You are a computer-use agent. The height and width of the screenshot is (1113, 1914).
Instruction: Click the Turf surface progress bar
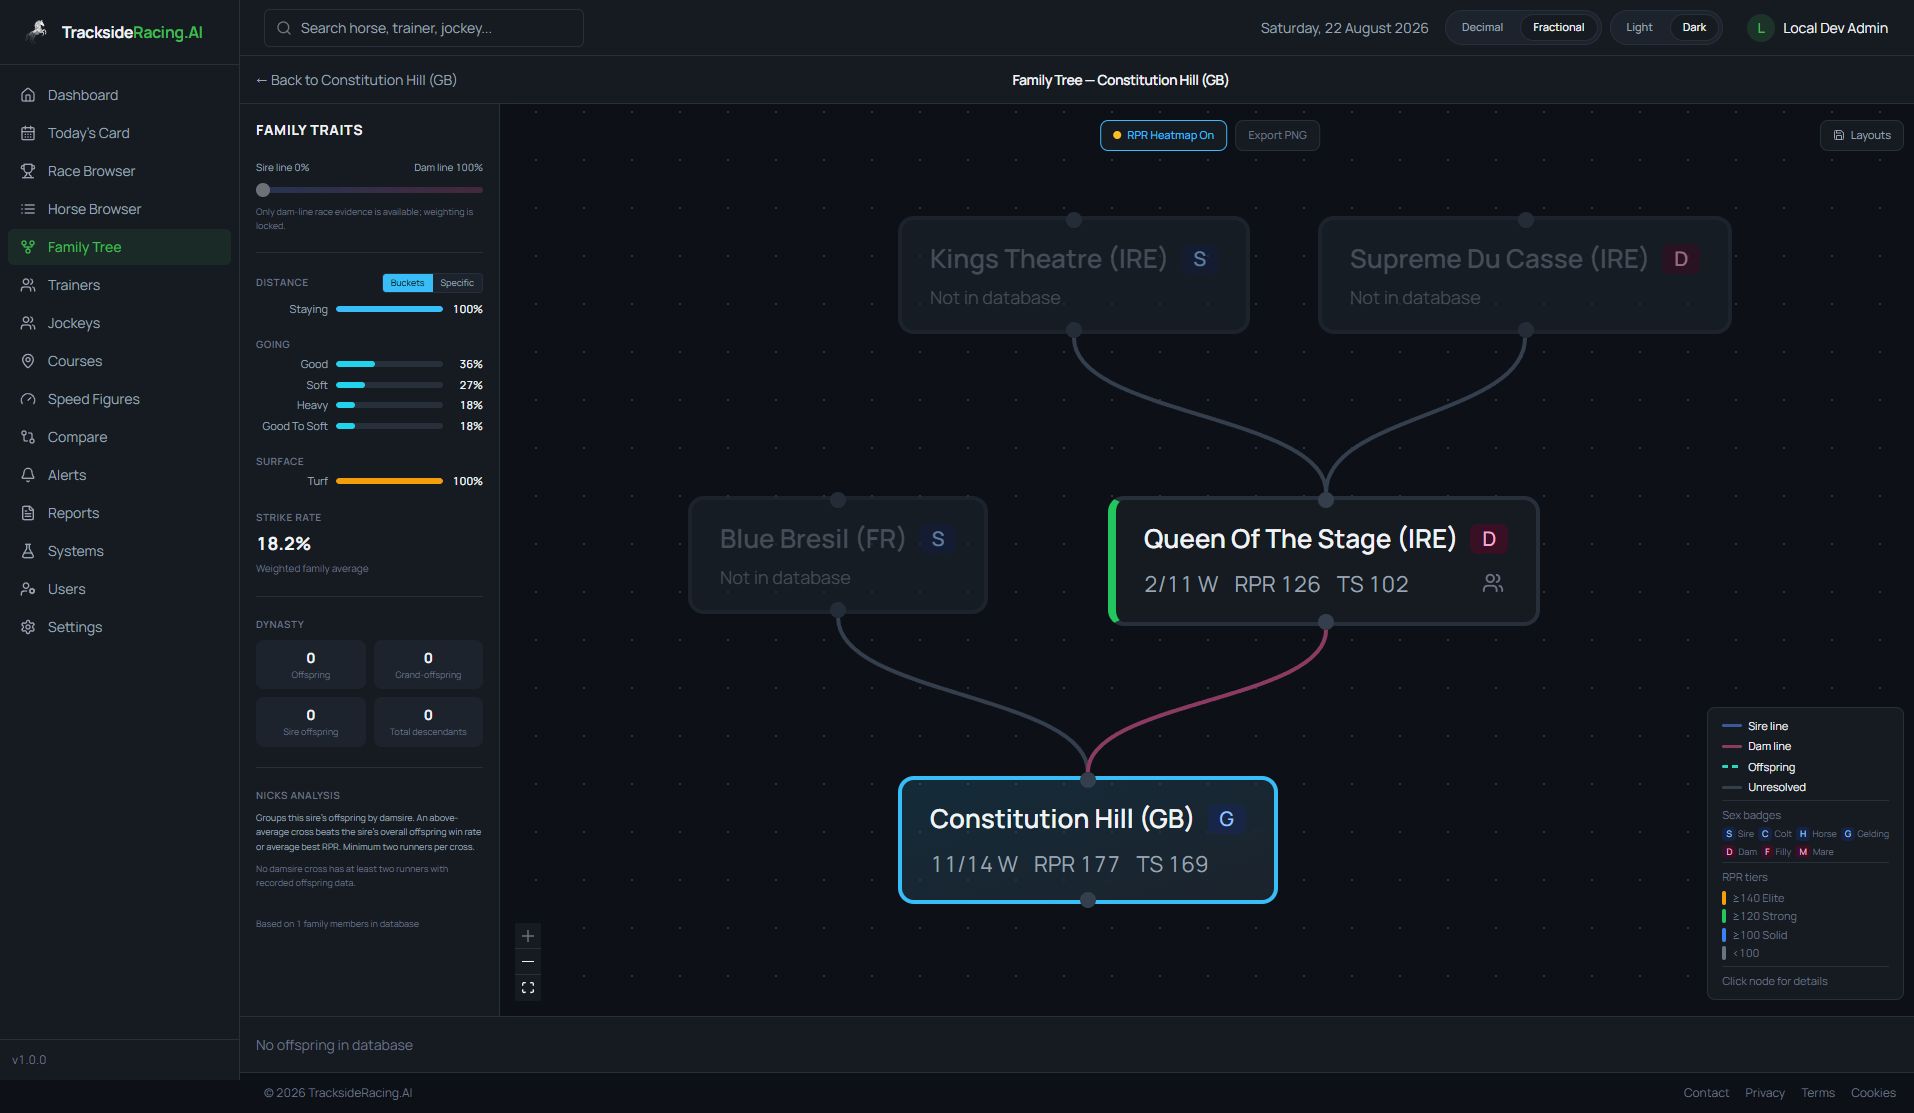(x=389, y=481)
